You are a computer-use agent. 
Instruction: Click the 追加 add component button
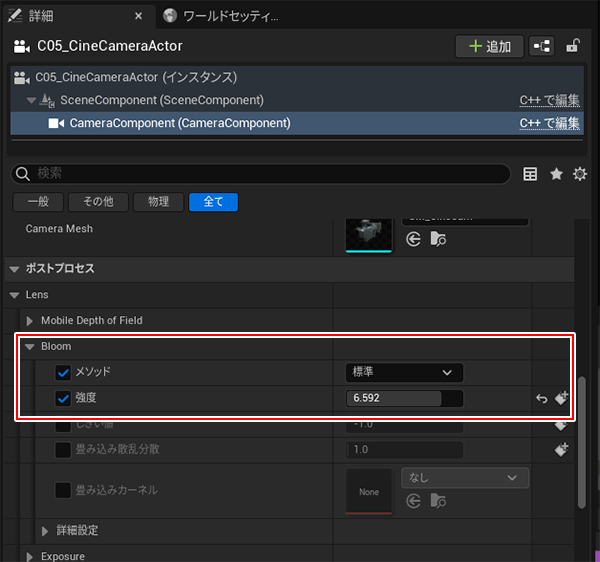tap(487, 46)
